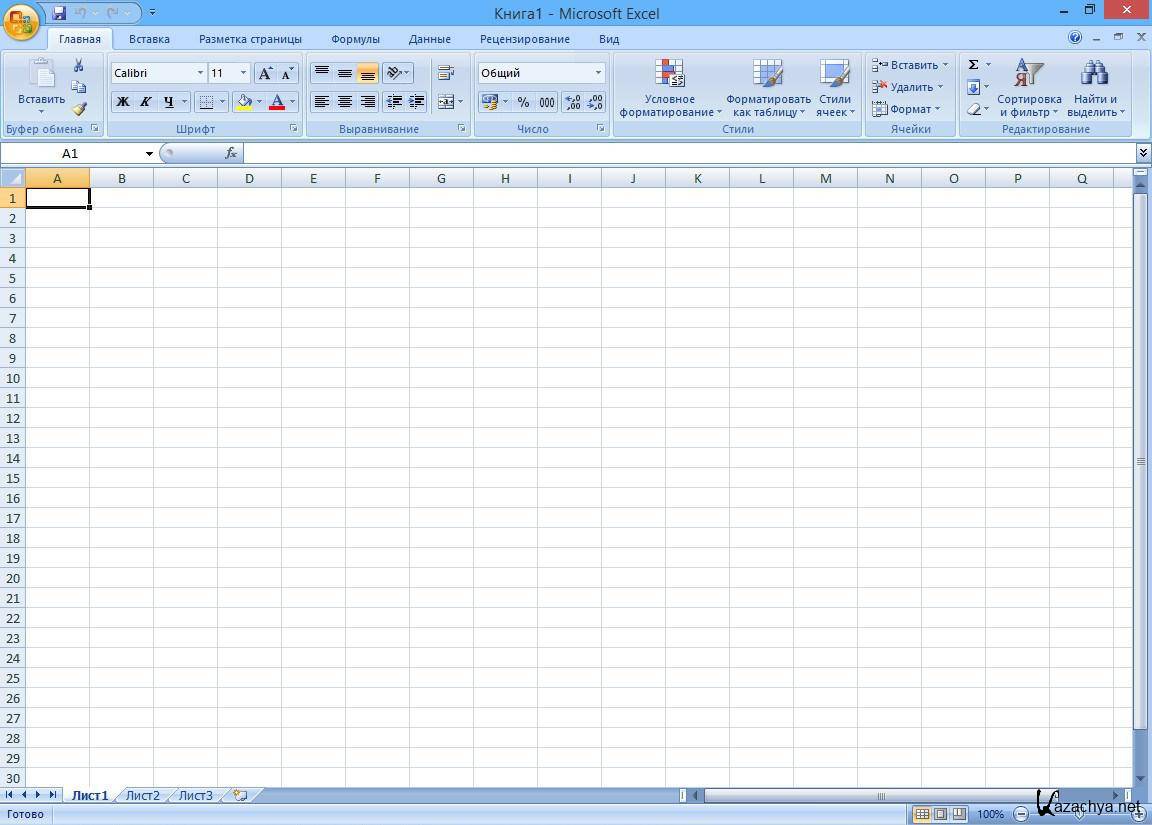
Task: Select column D header
Action: point(249,178)
